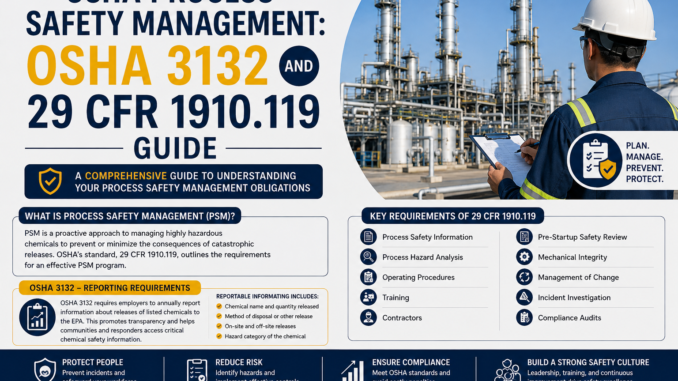Click bullet beside Method of disposal or other release

coord(219,316)
